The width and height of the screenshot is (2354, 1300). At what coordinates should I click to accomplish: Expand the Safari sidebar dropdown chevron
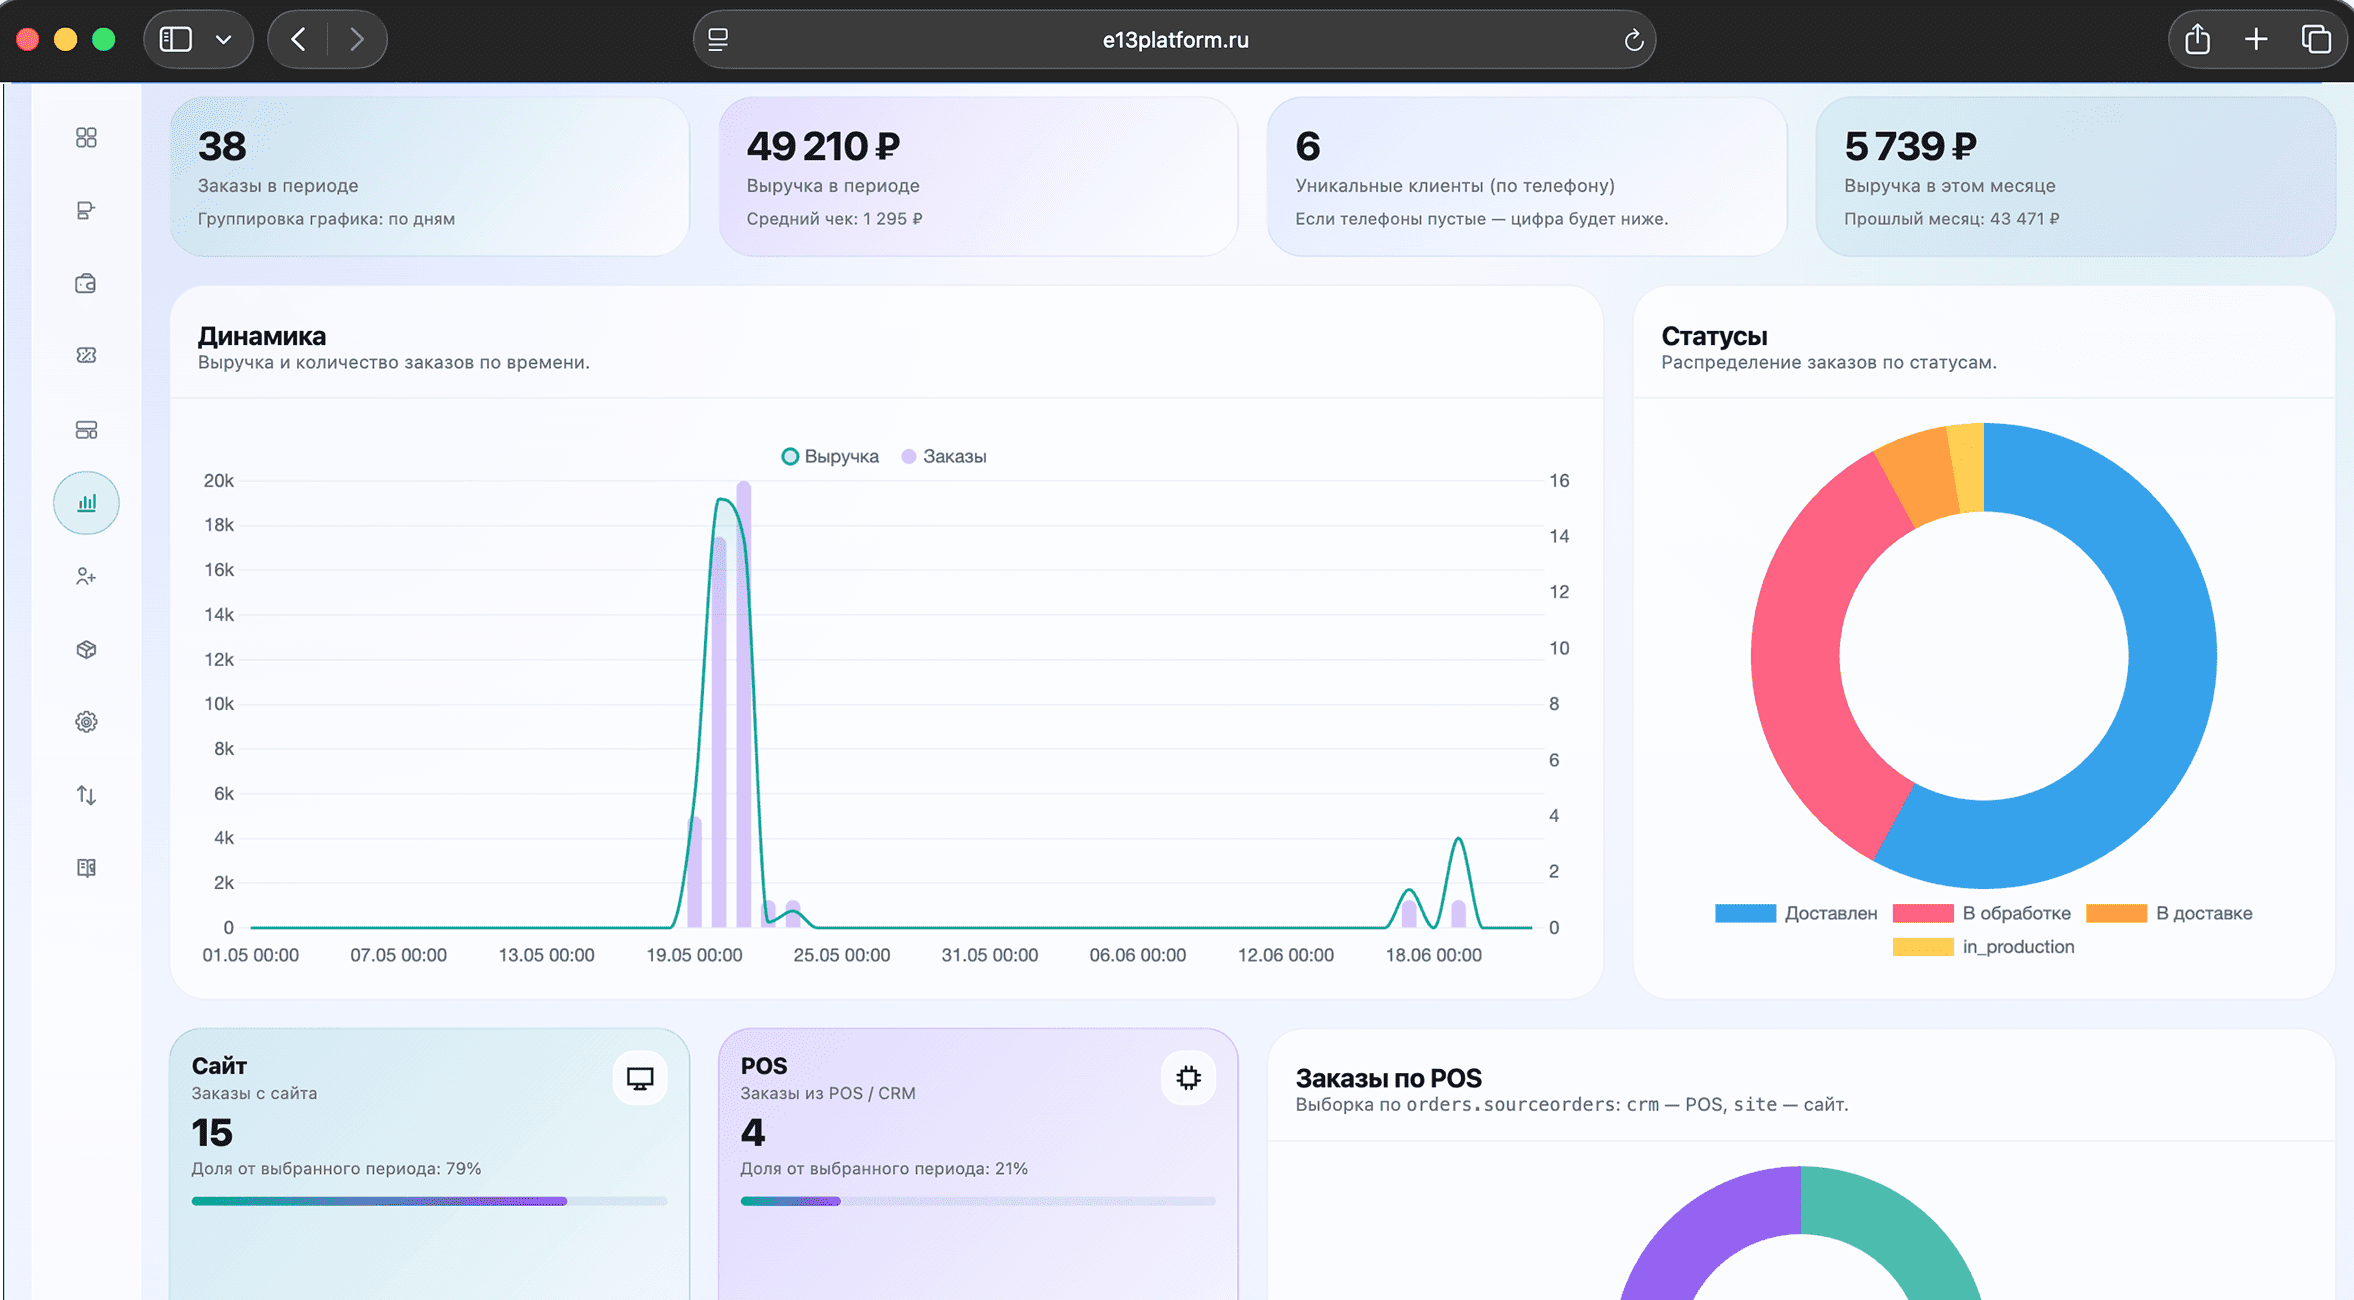coord(224,40)
